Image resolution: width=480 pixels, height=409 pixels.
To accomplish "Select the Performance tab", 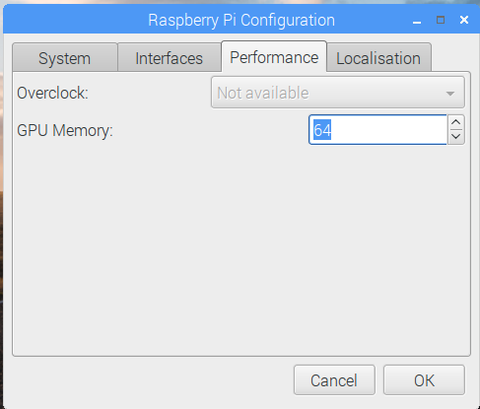I will pos(274,57).
